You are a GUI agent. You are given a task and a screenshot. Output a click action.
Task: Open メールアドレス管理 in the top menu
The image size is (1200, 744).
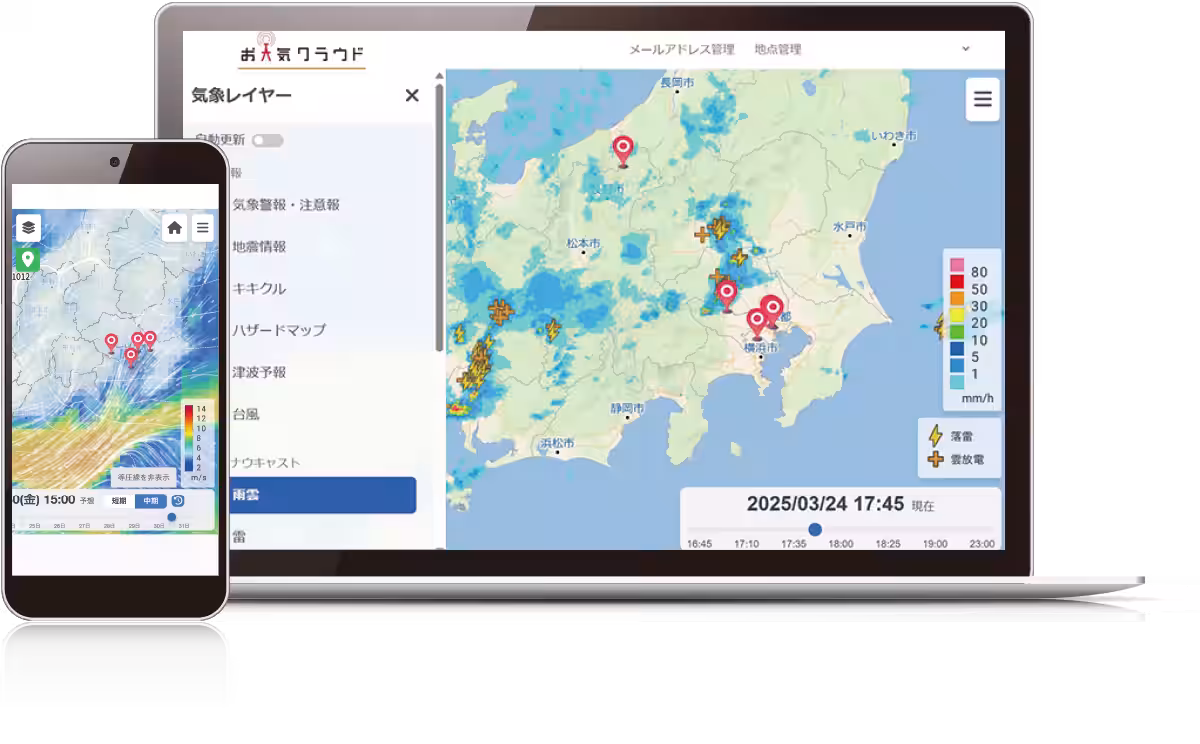click(681, 49)
